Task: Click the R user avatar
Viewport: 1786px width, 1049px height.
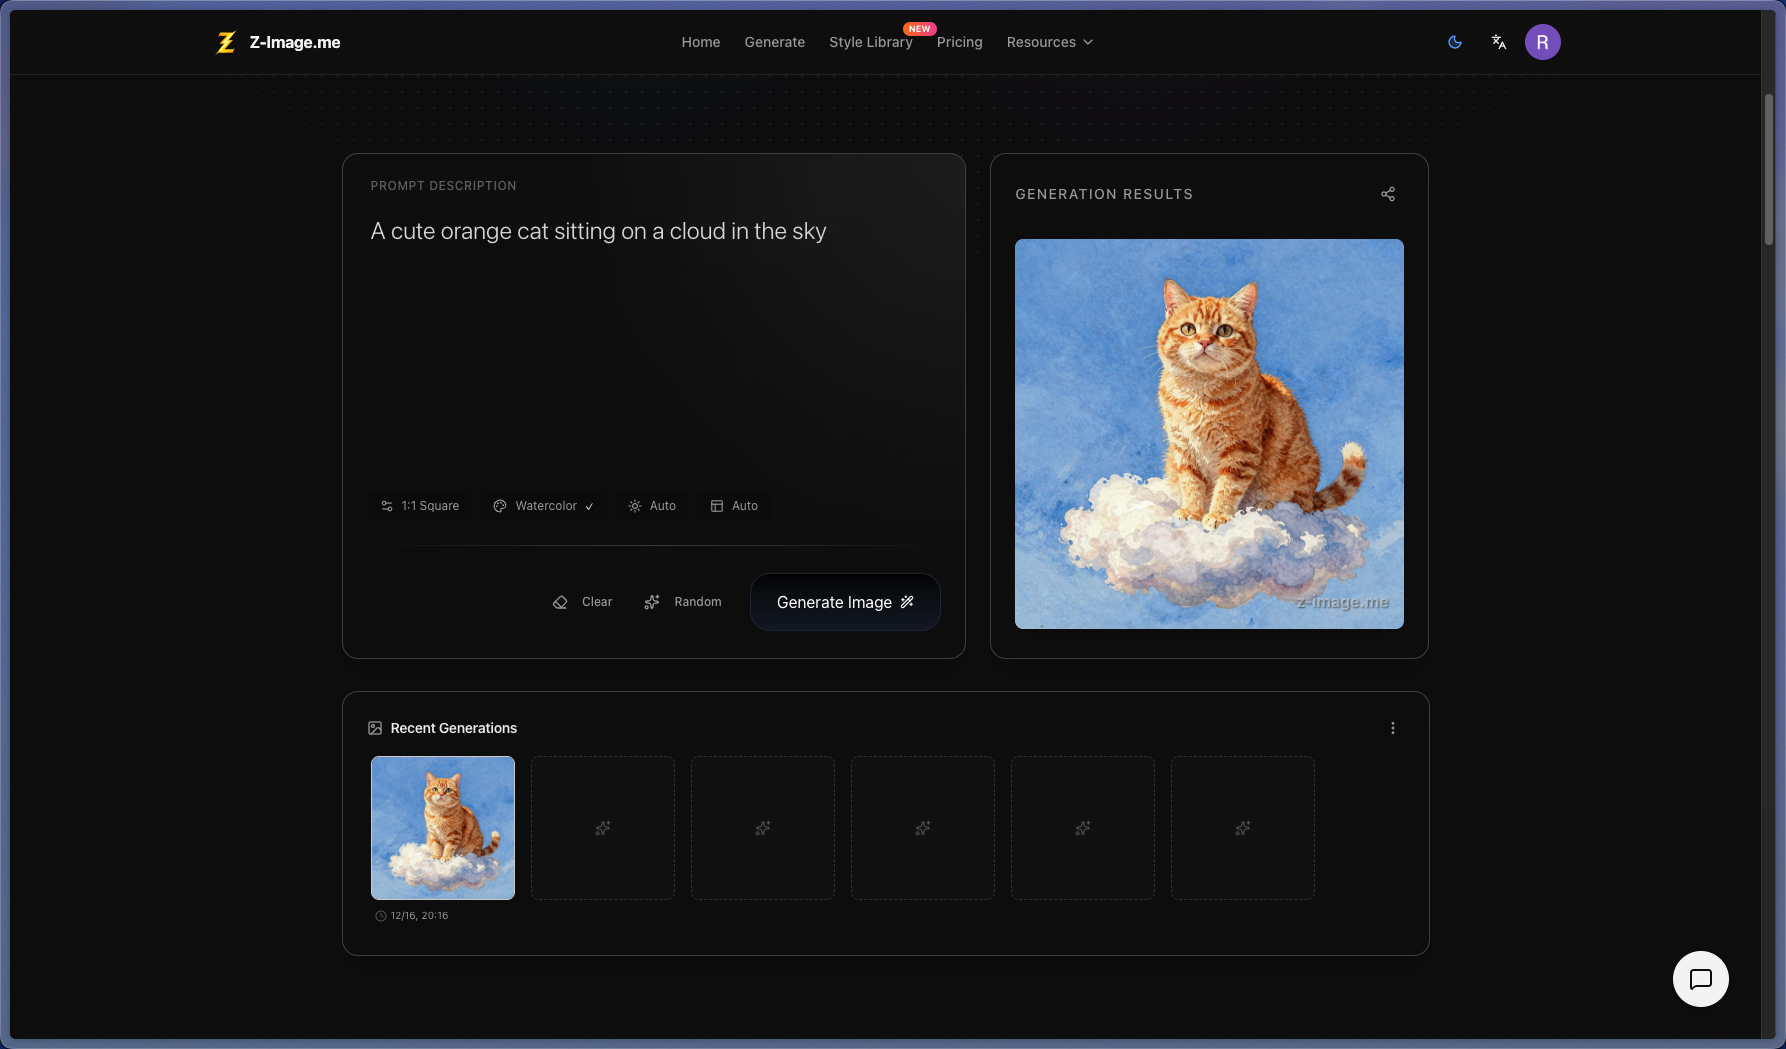Action: tap(1543, 42)
